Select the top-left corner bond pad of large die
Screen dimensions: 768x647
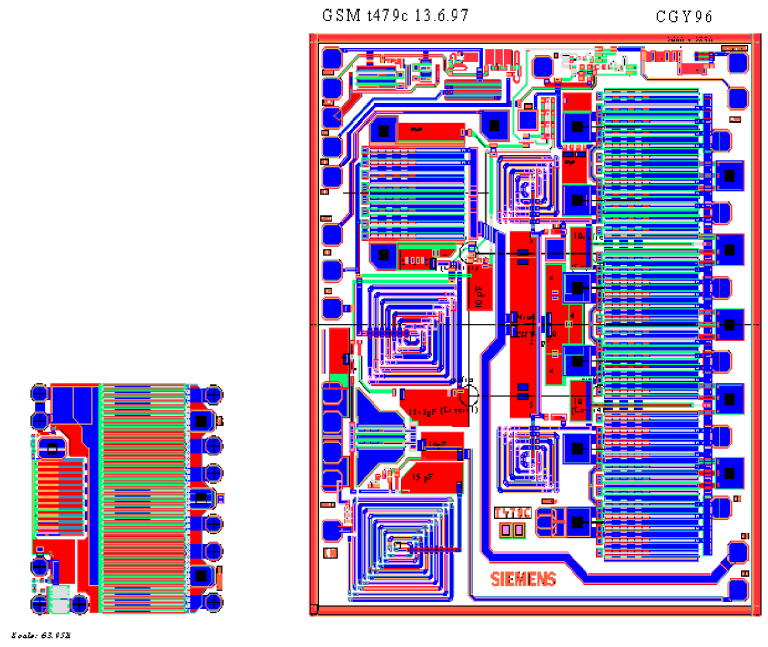[x=331, y=66]
